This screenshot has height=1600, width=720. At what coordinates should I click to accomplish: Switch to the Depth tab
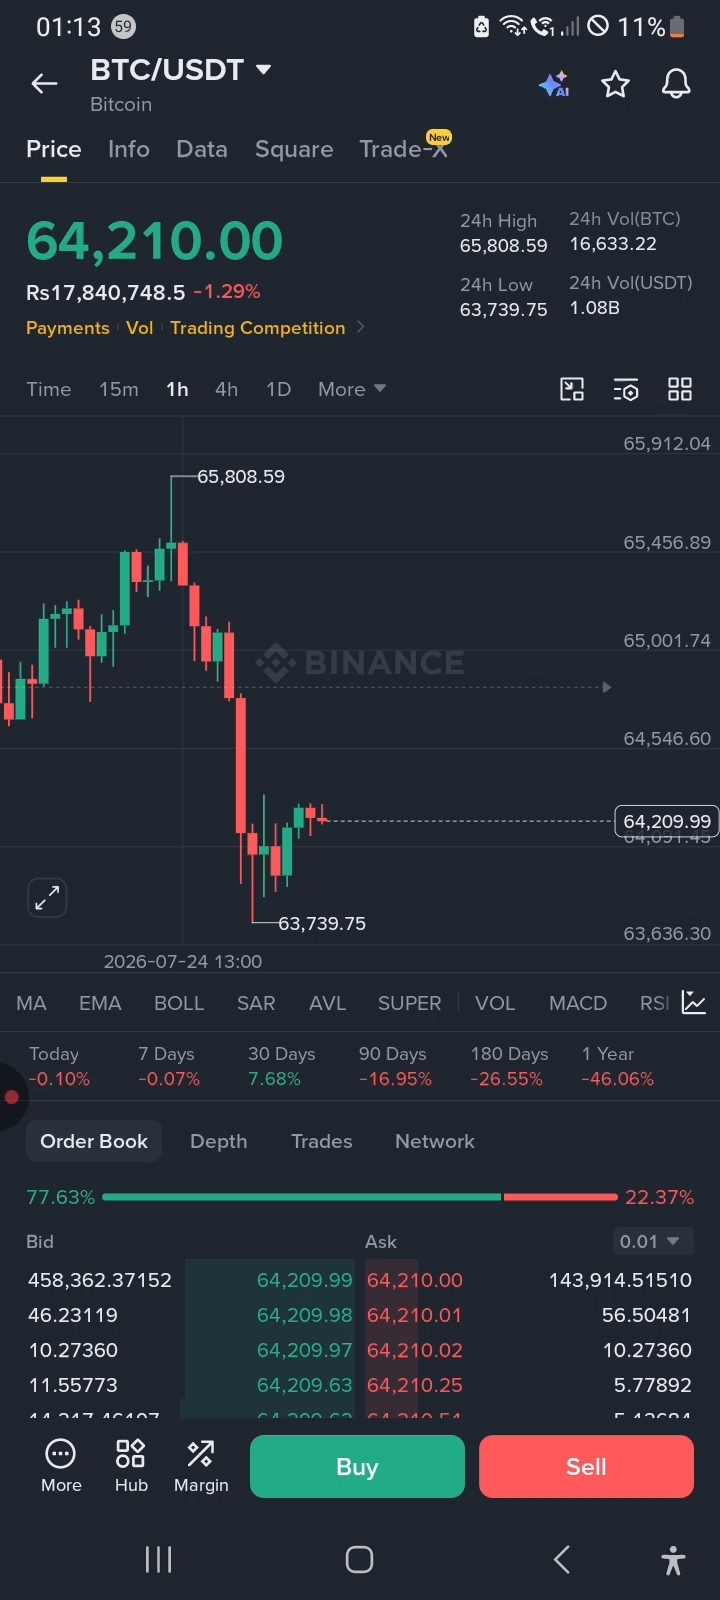point(218,1141)
